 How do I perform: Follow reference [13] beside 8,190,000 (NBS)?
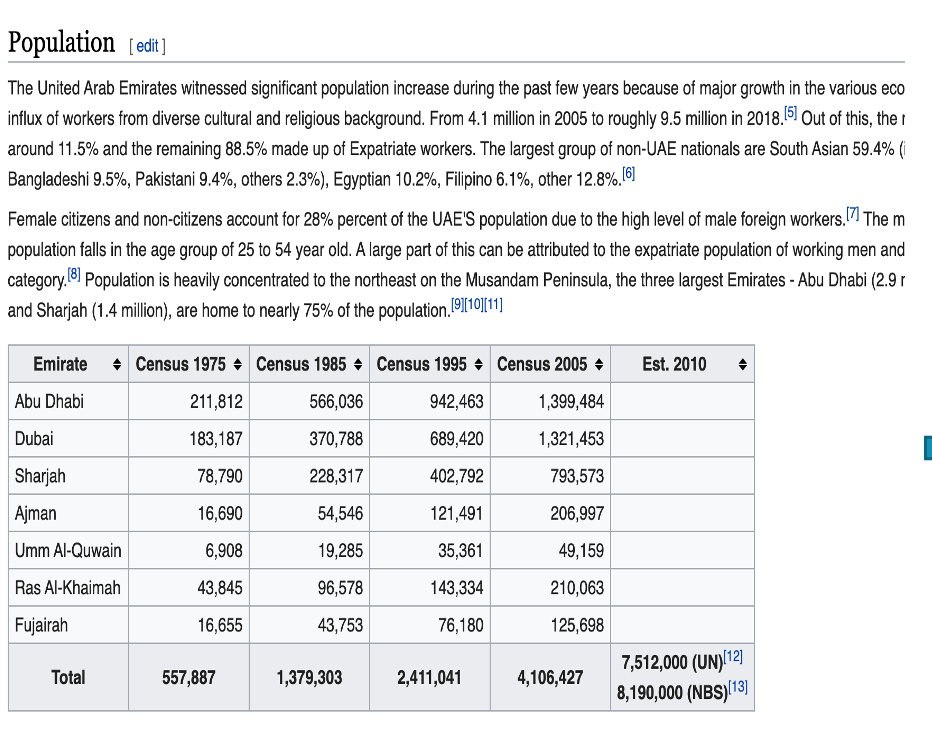pyautogui.click(x=738, y=687)
